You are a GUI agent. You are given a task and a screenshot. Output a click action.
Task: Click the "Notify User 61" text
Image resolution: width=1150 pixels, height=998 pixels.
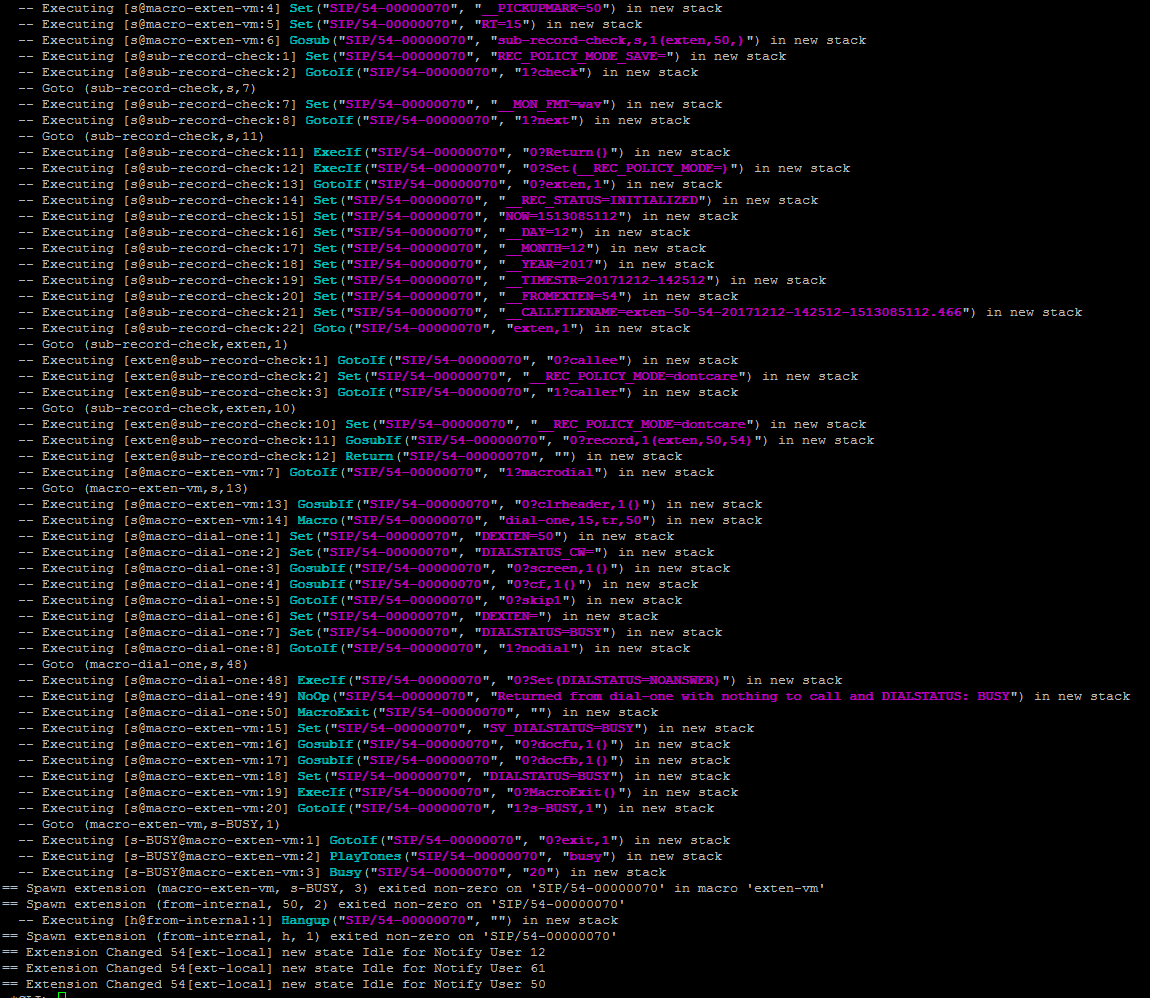pyautogui.click(x=489, y=969)
